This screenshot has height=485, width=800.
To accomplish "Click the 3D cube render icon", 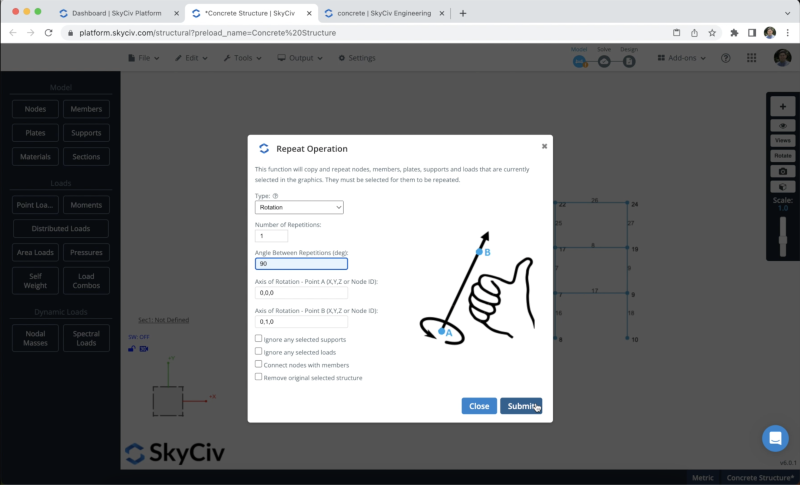I will point(783,187).
